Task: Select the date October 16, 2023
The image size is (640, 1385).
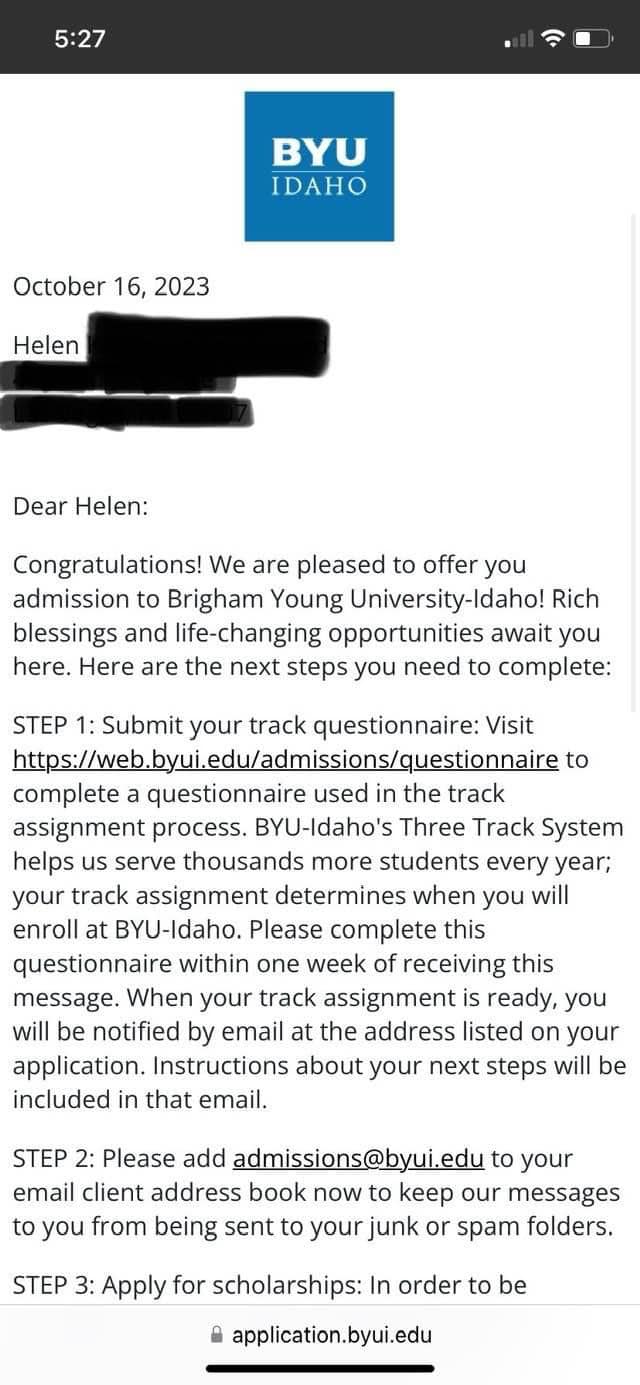Action: (x=111, y=286)
